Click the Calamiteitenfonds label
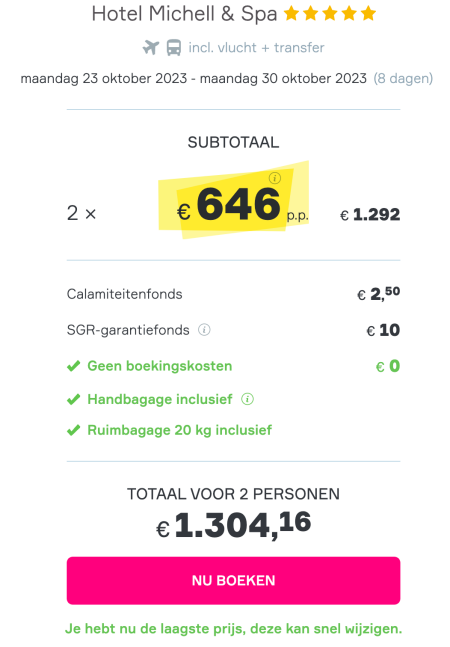This screenshot has width=450, height=647. [125, 294]
